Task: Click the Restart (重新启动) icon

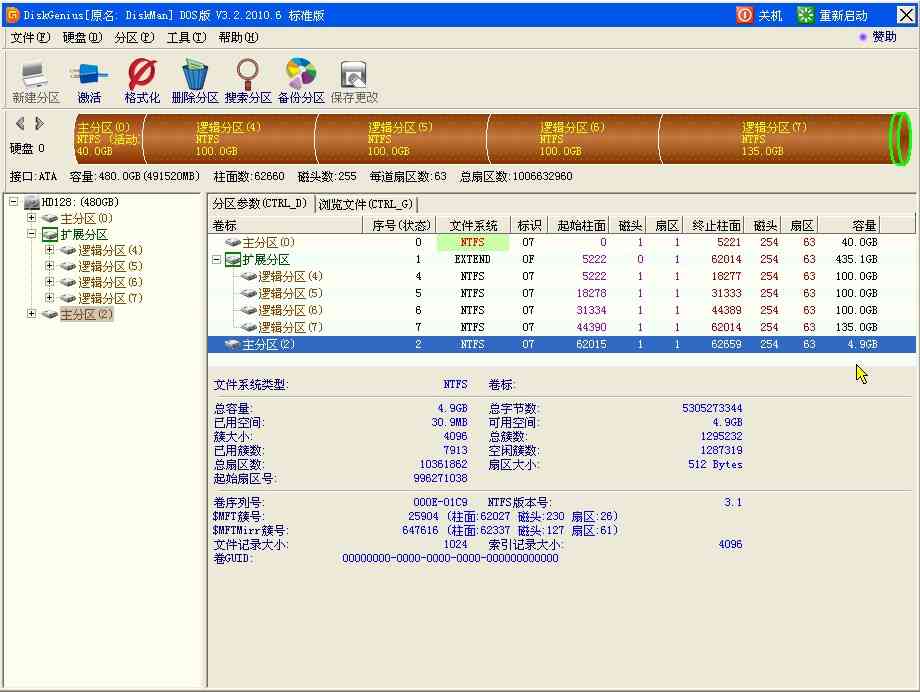Action: tap(805, 15)
